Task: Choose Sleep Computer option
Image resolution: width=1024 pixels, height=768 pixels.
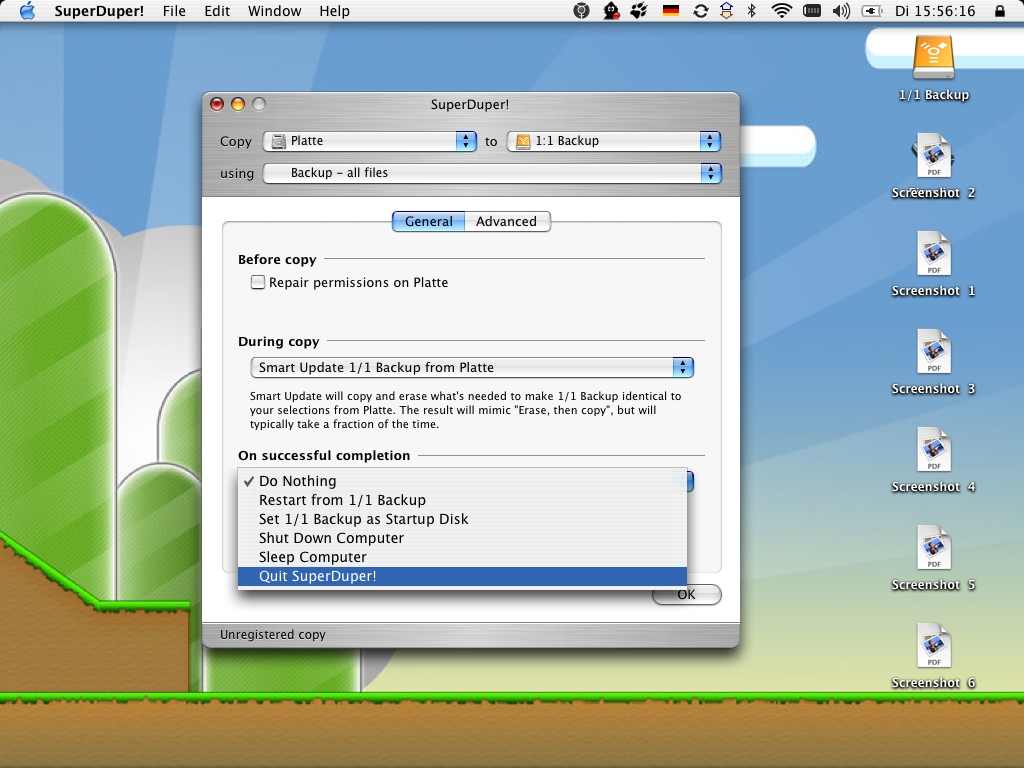Action: (x=462, y=557)
